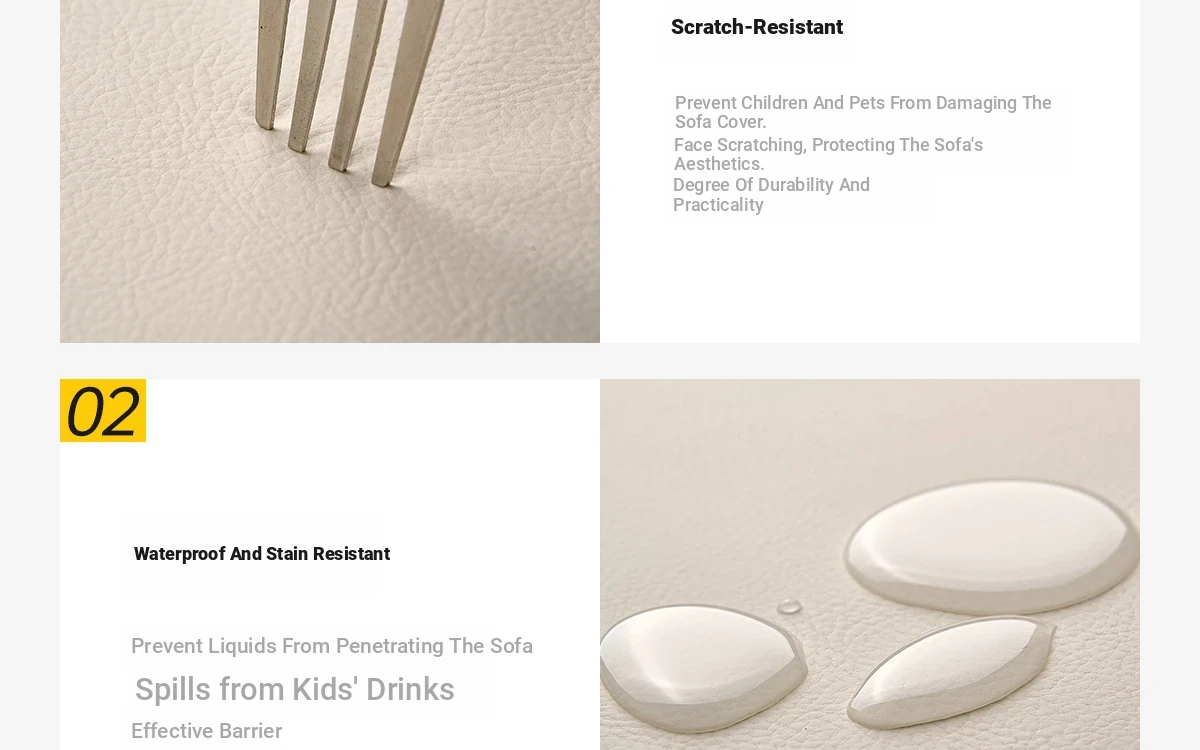Click the narrow elongated water droplet
Screen dimensions: 1200x750
(950, 670)
